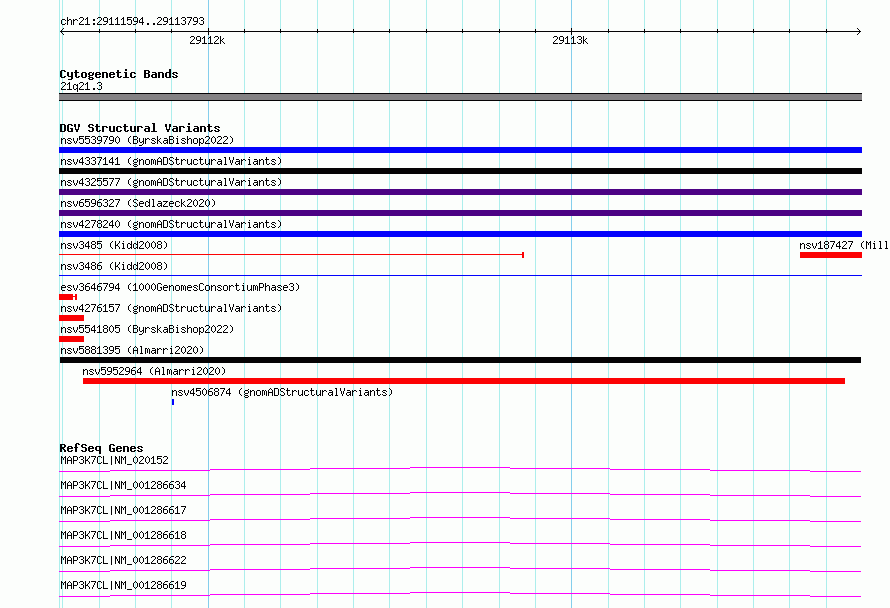Select the black nsv4337141 variant bar
The image size is (890, 608).
tap(460, 171)
